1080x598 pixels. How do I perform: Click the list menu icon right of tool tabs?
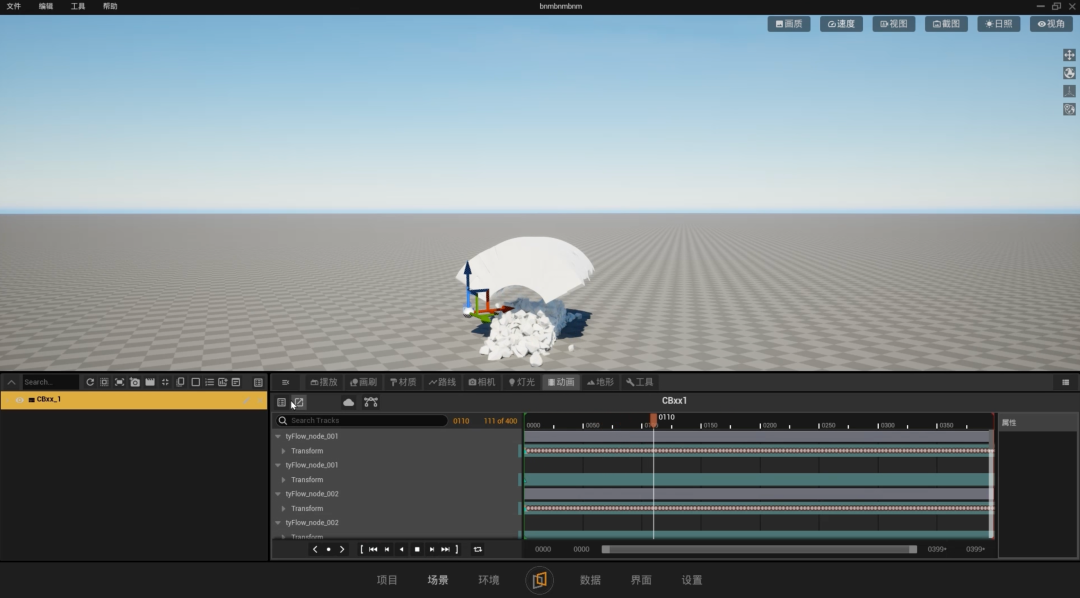click(1065, 382)
